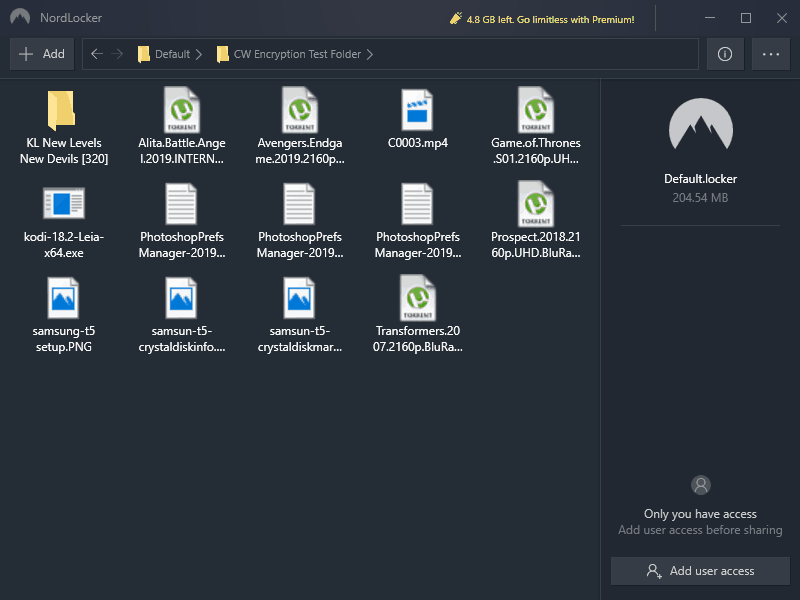Click the Default.locker mountain logo
The height and width of the screenshot is (600, 800).
click(700, 125)
